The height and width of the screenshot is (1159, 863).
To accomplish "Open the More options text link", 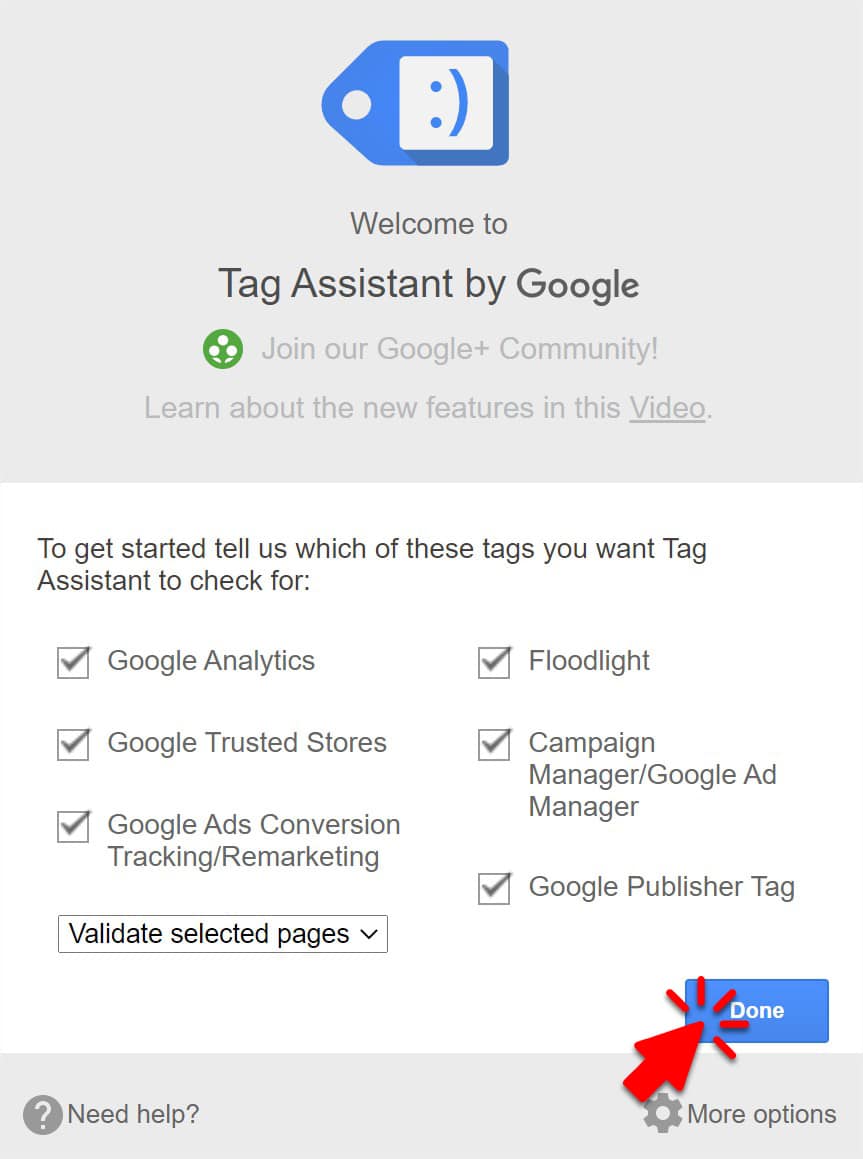I will (761, 1114).
